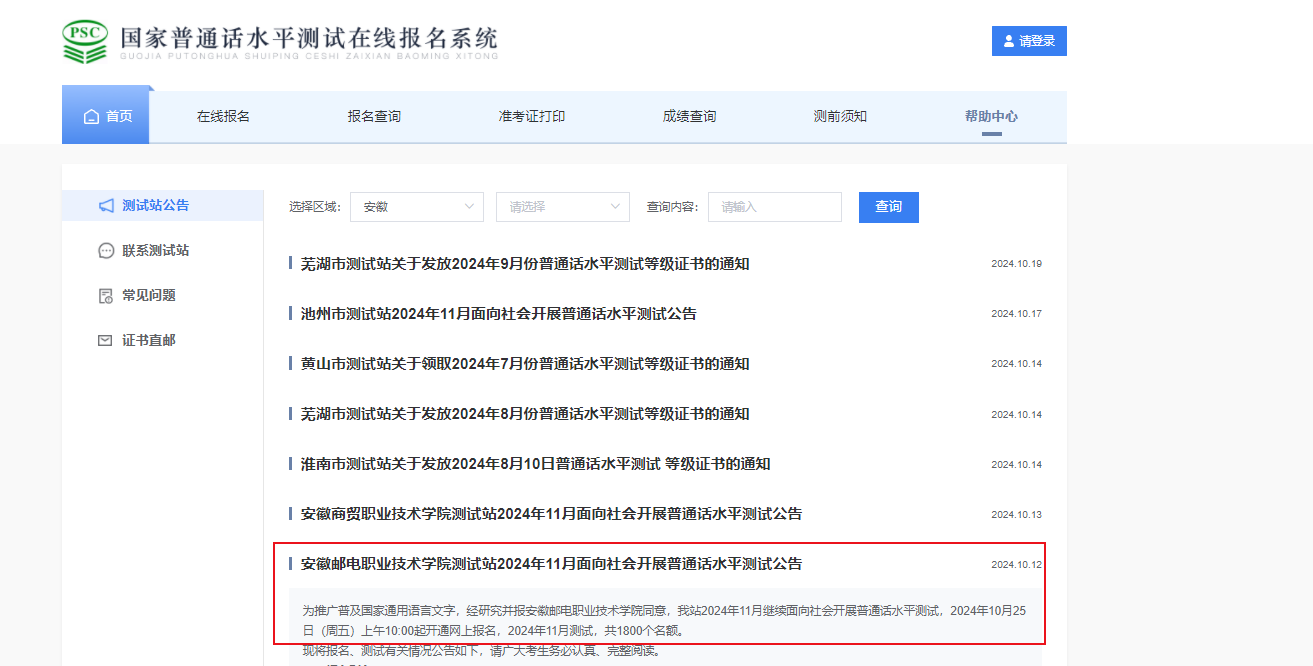Click the document icon beside 常见问题
1313x666 pixels.
(106, 296)
